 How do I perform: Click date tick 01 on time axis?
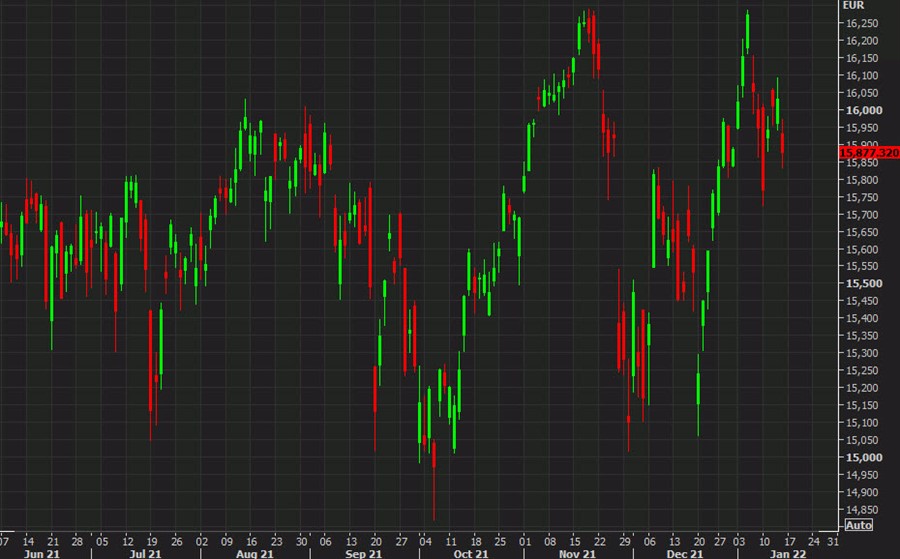click(x=525, y=541)
